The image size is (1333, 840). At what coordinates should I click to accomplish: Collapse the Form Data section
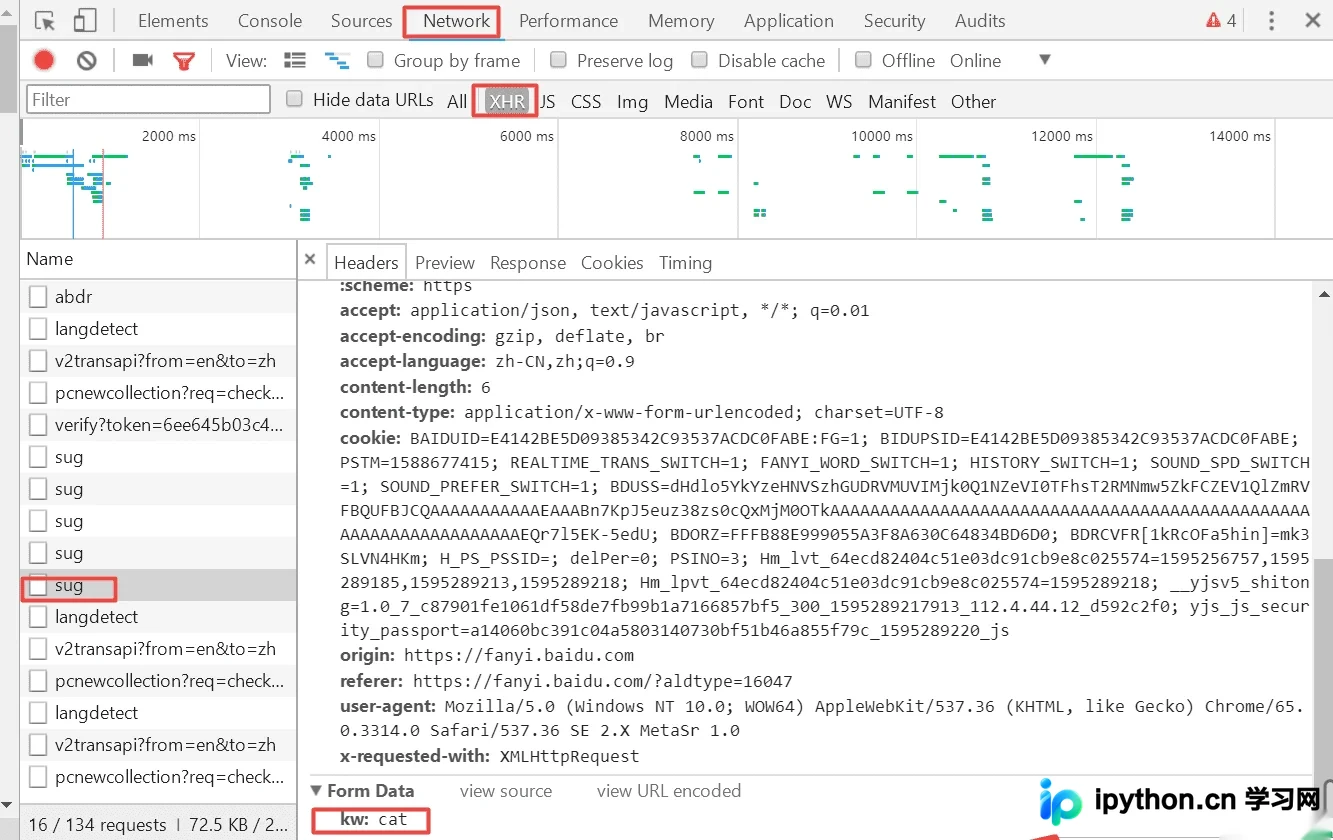pos(317,791)
